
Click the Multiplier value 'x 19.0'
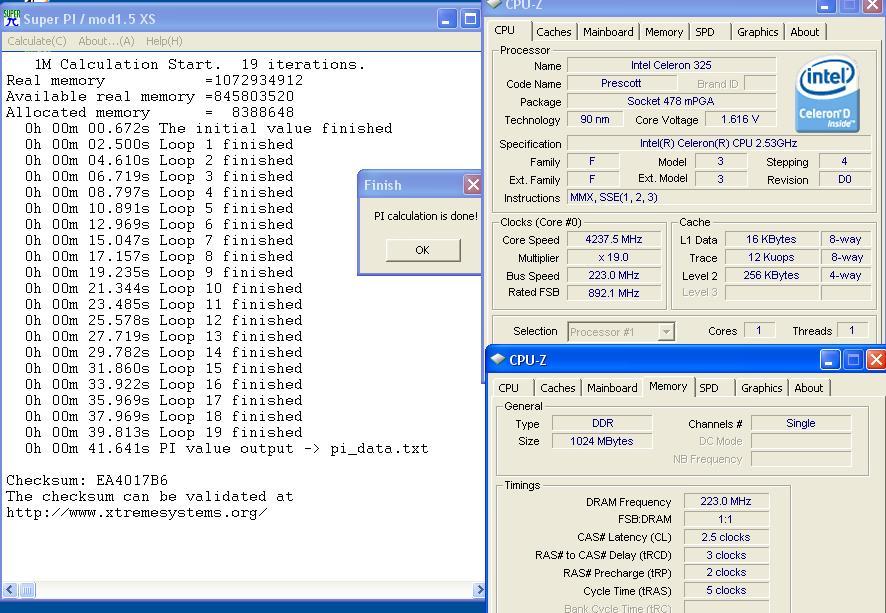coord(614,258)
